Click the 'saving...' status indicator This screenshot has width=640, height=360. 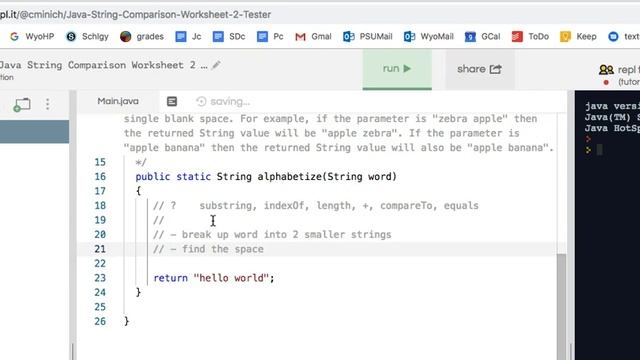tap(223, 102)
